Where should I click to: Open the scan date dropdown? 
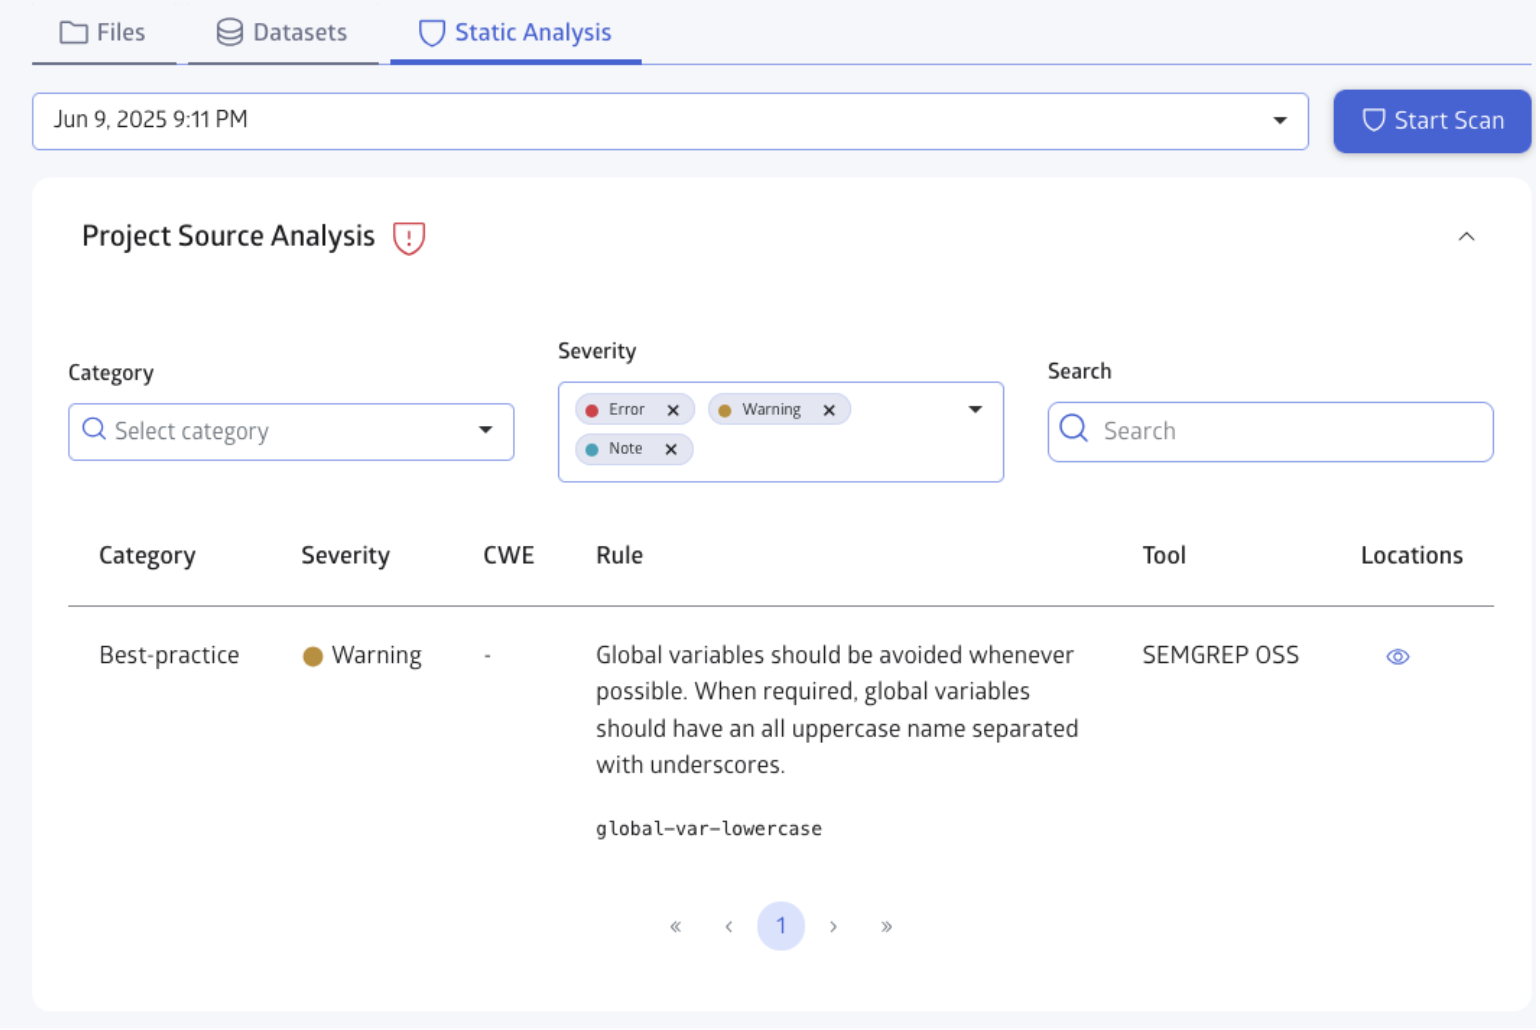point(1279,121)
